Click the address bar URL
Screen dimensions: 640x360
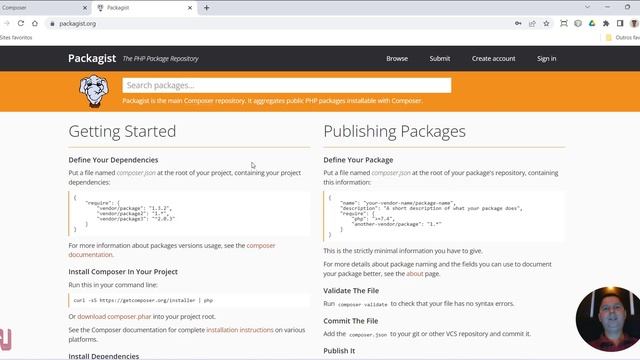coord(78,24)
